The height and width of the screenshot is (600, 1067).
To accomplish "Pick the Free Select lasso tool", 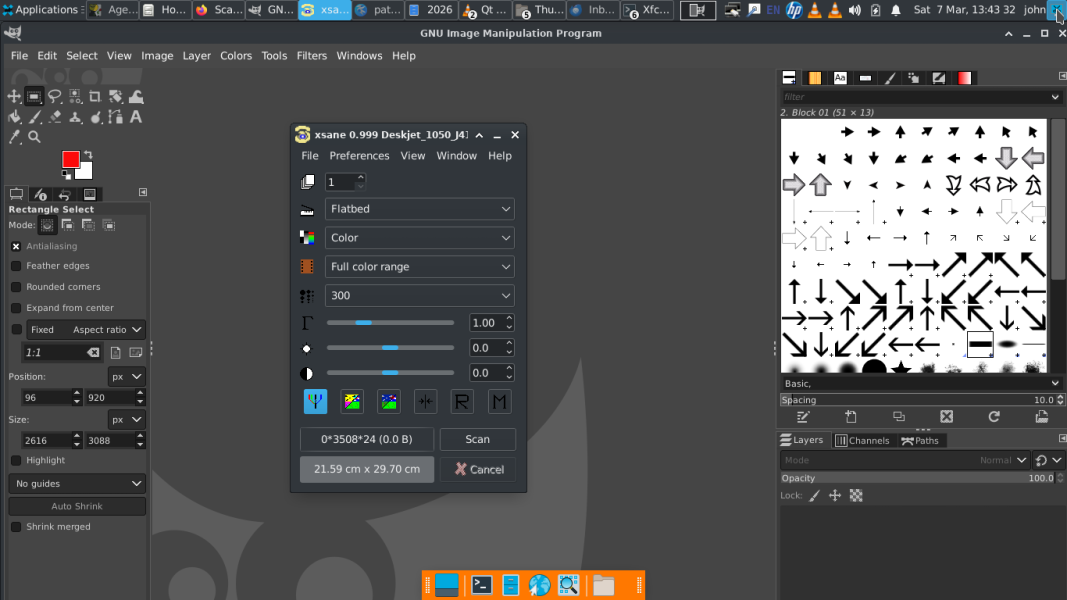I will (x=54, y=97).
